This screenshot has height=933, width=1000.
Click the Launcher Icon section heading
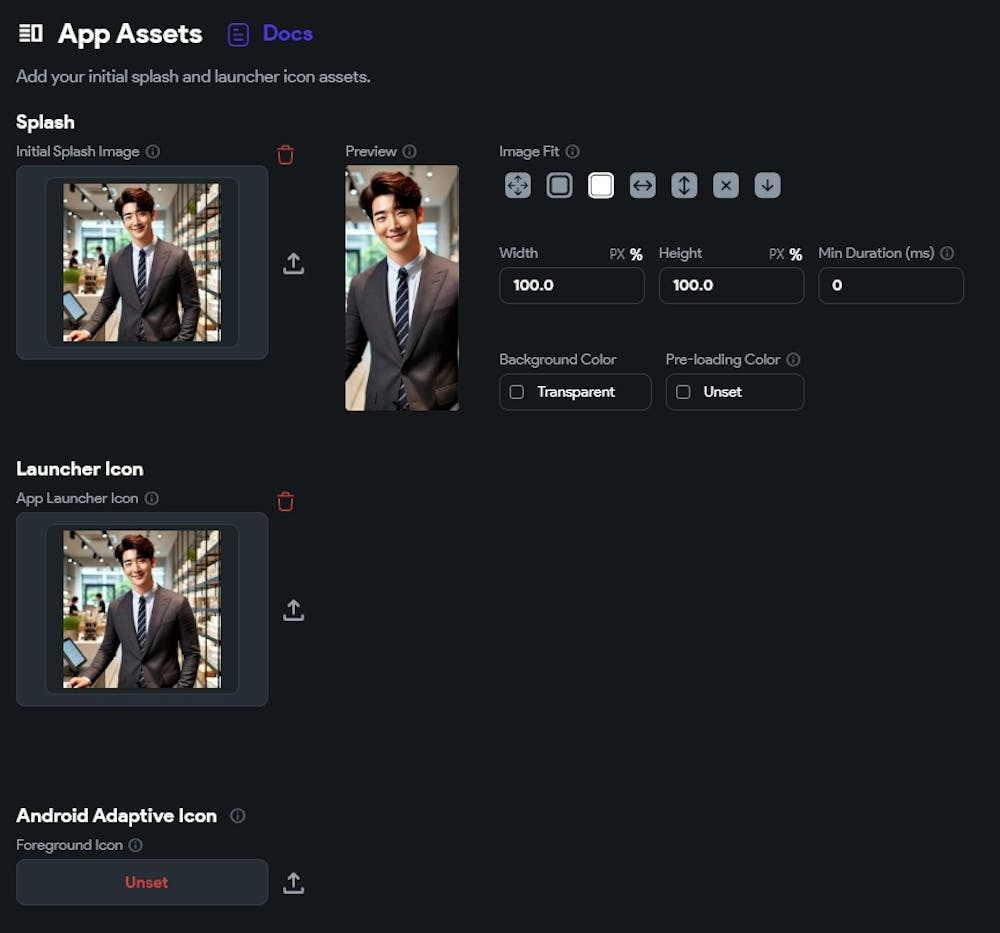pos(80,469)
